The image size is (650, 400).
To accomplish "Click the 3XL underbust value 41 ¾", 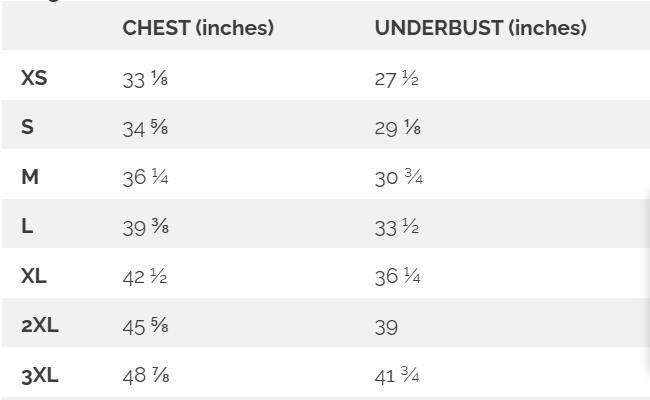I will (x=397, y=376).
